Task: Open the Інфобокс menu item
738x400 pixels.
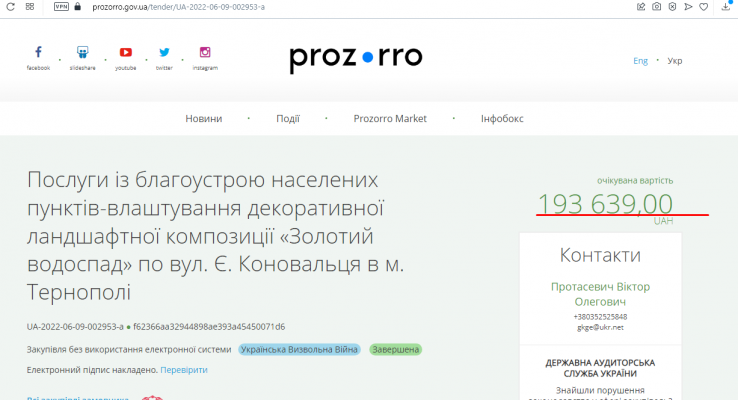Action: (502, 119)
